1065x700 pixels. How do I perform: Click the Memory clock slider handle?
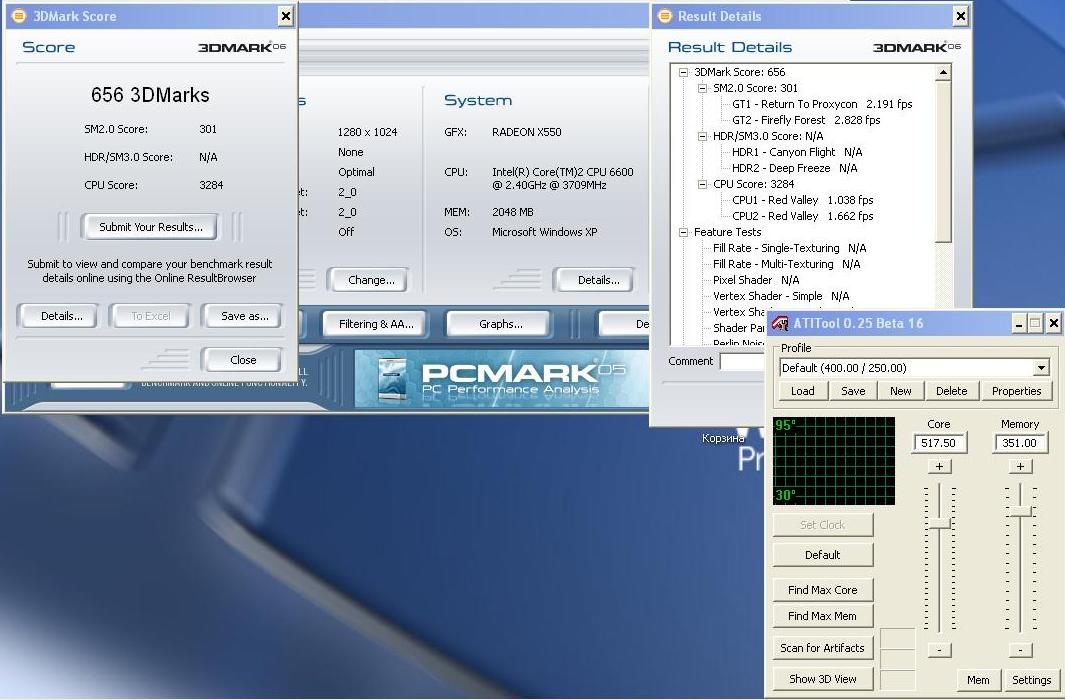click(1020, 511)
